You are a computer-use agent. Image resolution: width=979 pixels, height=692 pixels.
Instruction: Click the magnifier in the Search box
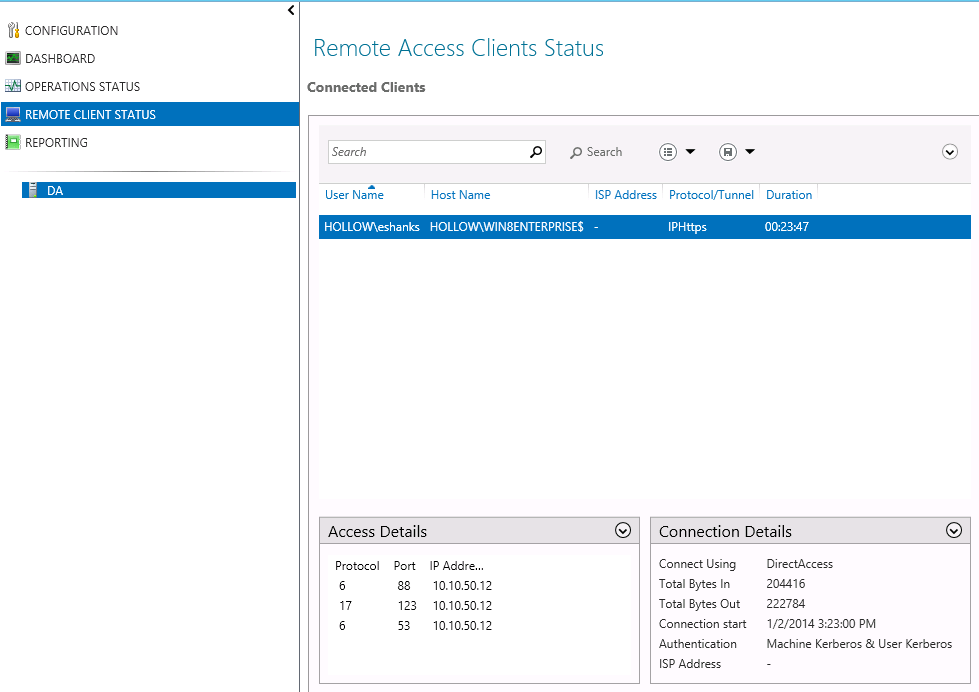click(535, 151)
